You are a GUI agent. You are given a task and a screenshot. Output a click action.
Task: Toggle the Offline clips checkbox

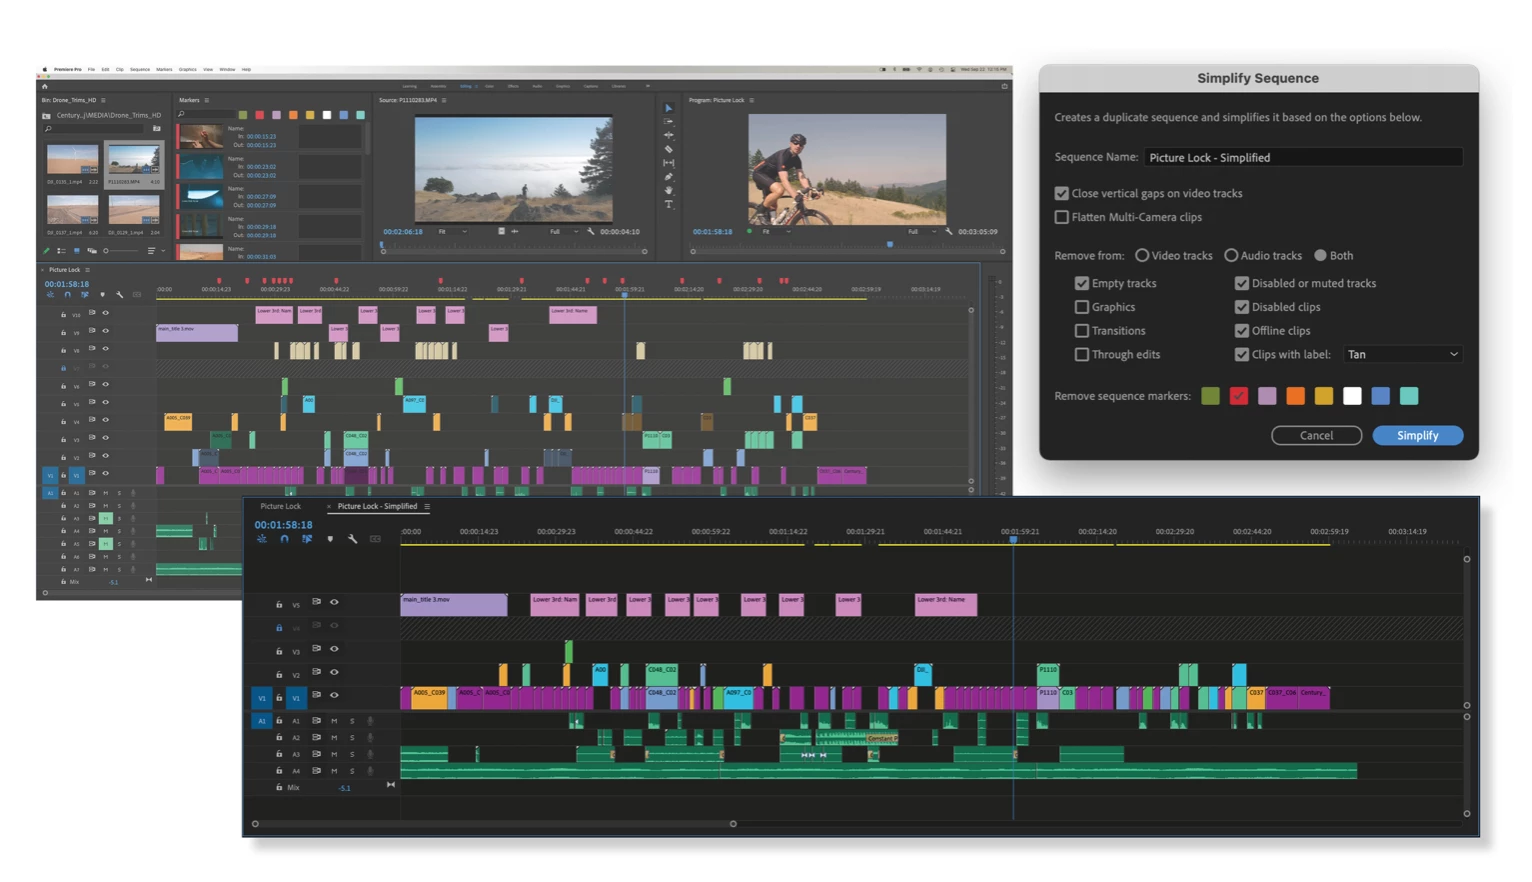point(1242,331)
